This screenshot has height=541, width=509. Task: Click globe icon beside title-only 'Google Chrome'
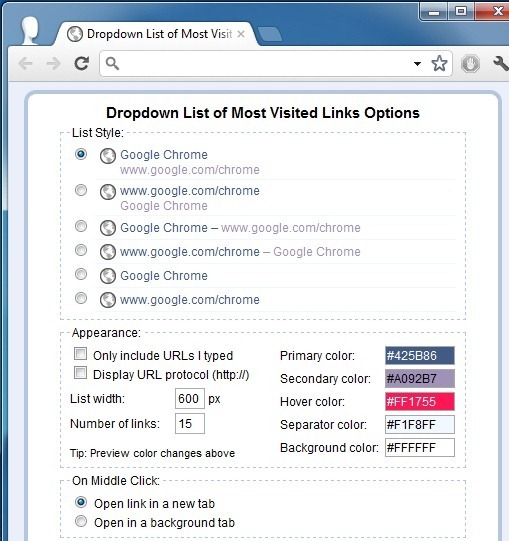coord(108,276)
